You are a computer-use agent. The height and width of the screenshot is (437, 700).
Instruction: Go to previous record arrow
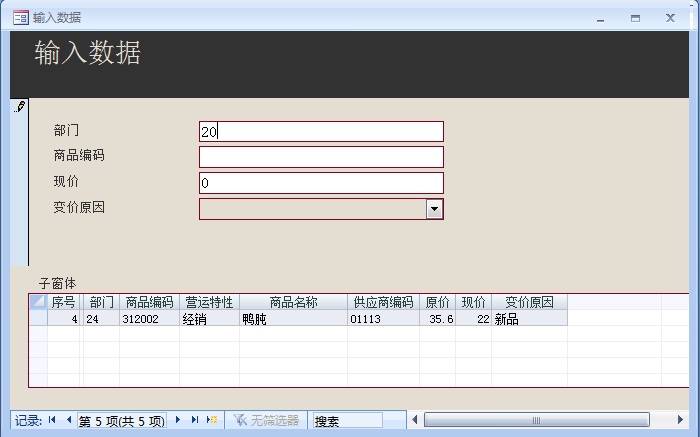pos(69,420)
